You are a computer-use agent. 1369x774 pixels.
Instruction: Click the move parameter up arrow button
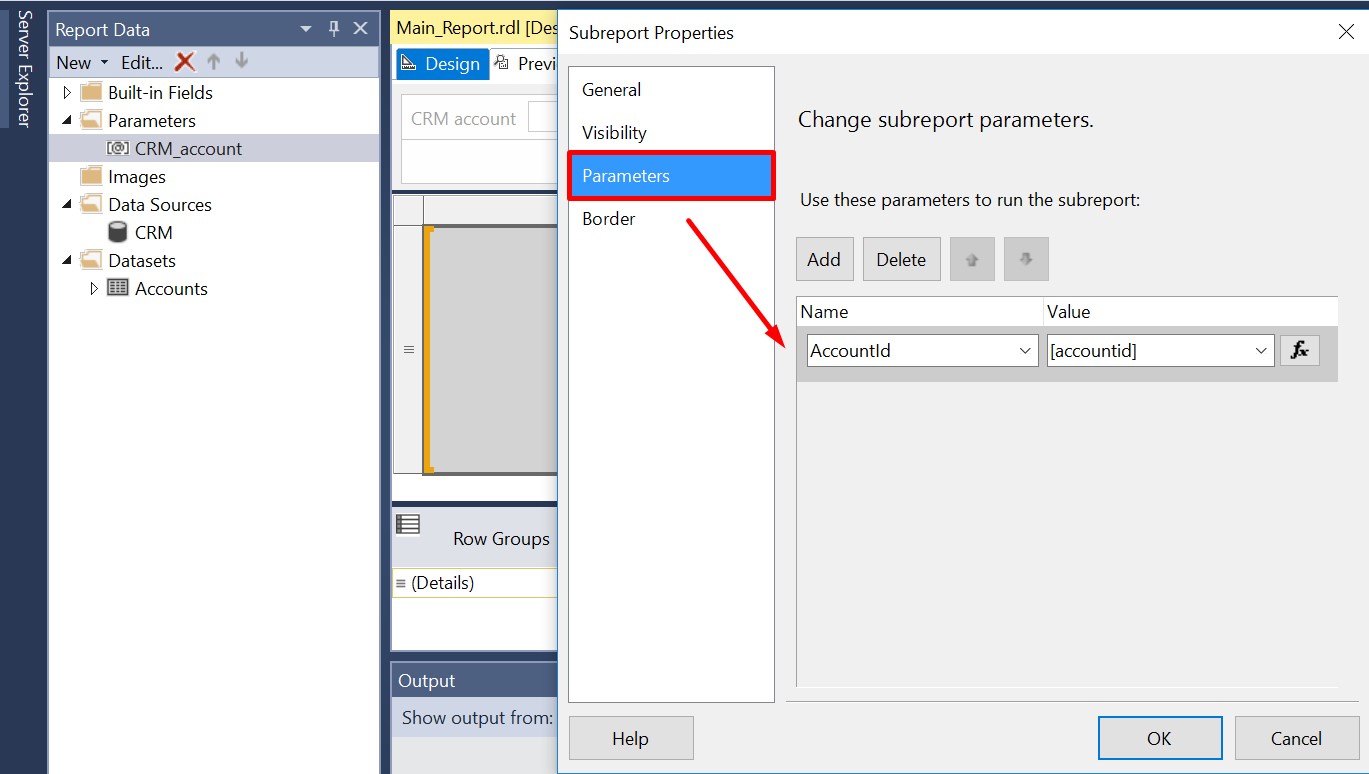click(972, 259)
